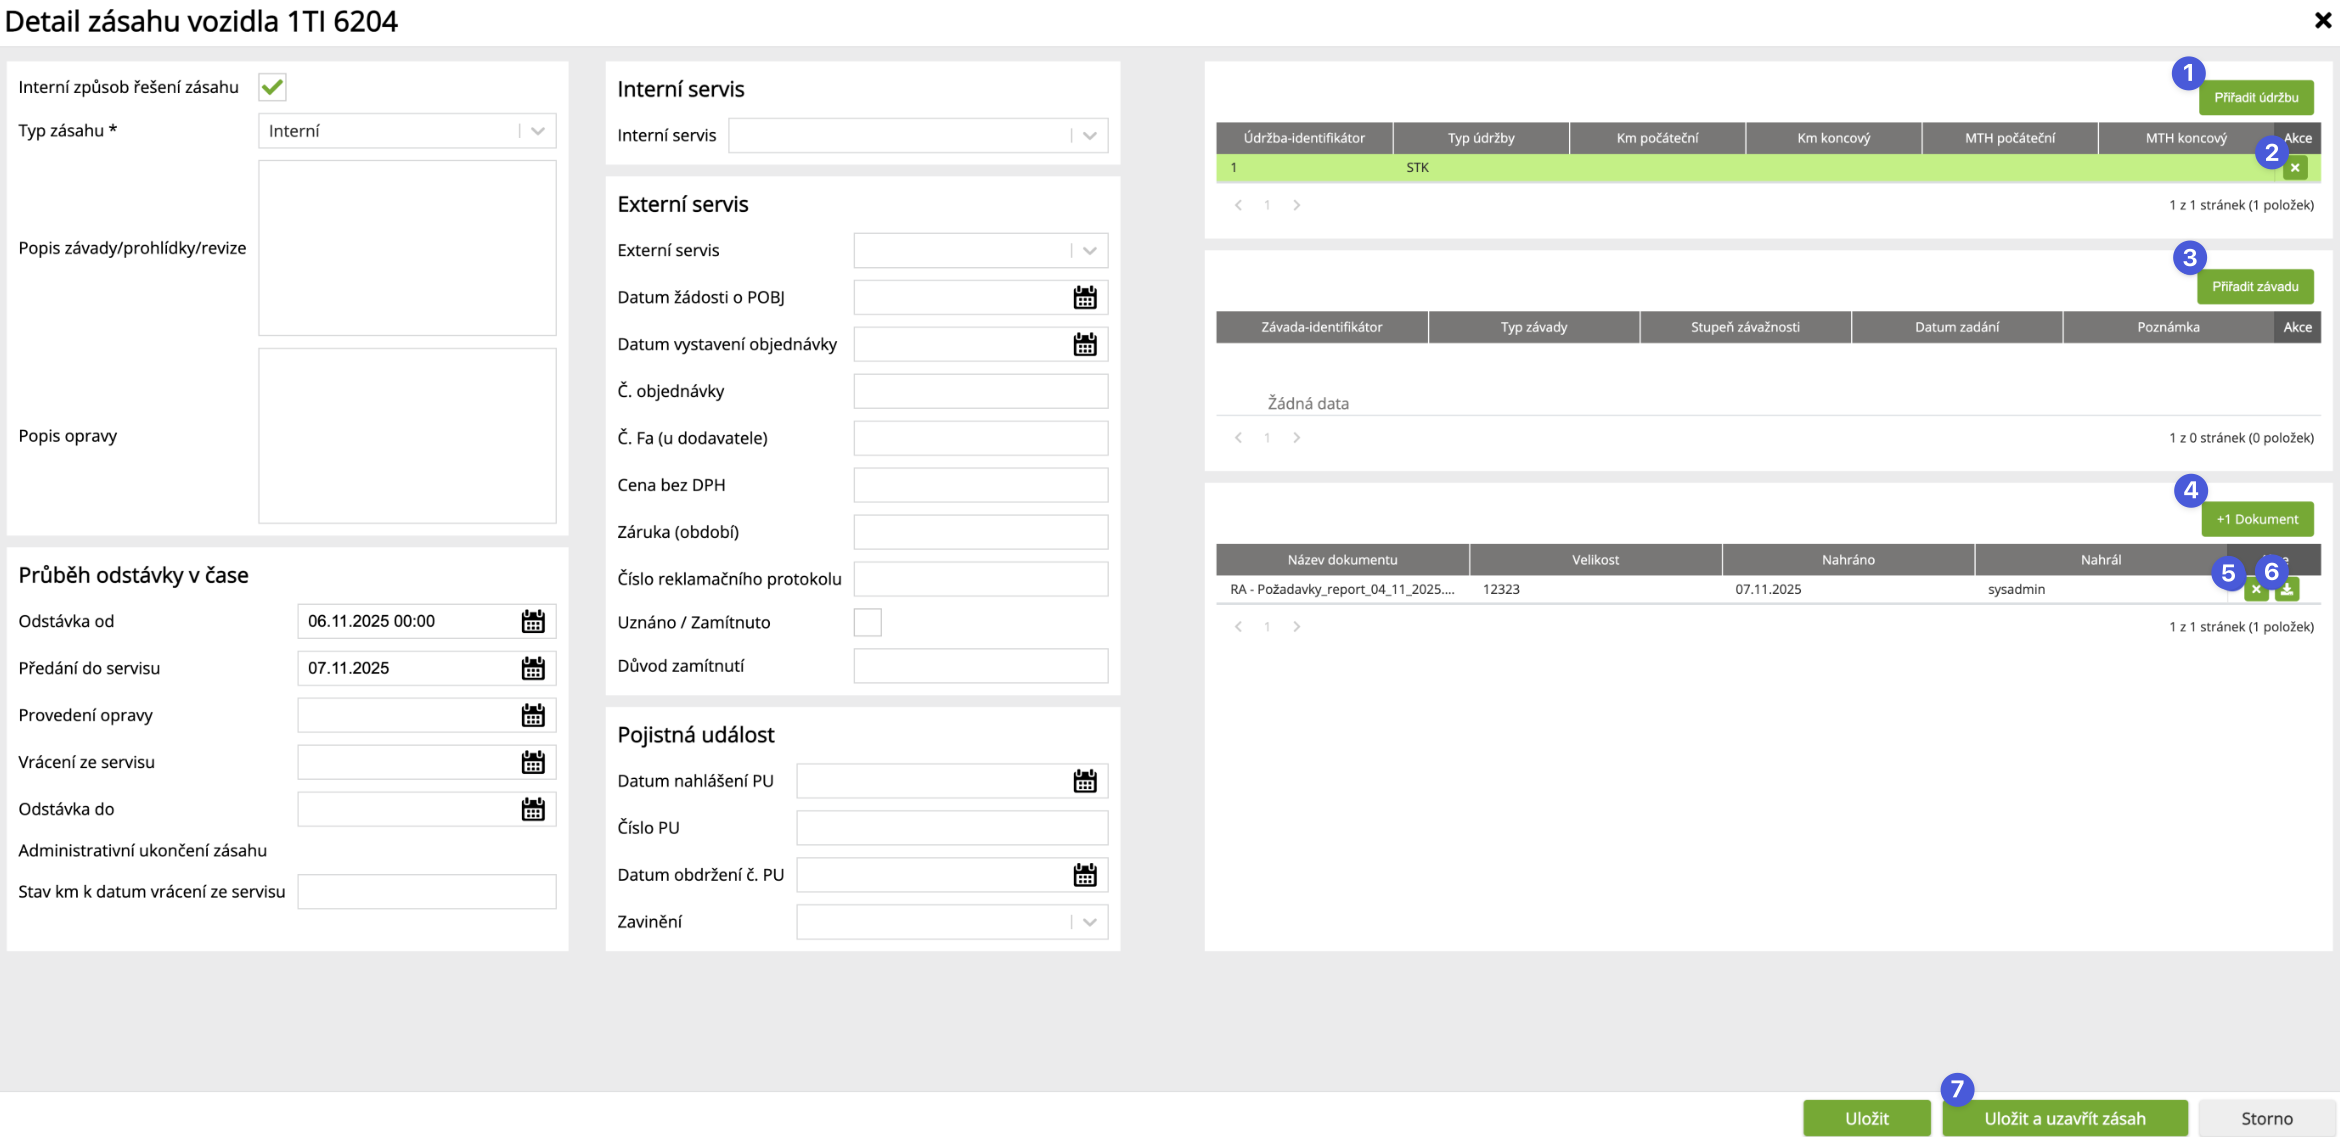Screen dimensions: 2340x1137
Task: Click the Přiřadit údržbu button
Action: pos(2256,97)
